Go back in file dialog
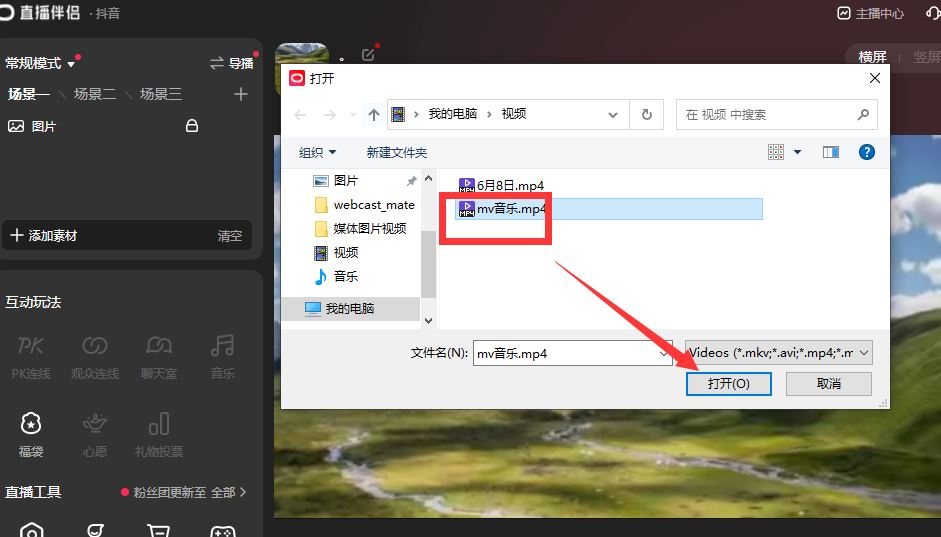 point(301,115)
